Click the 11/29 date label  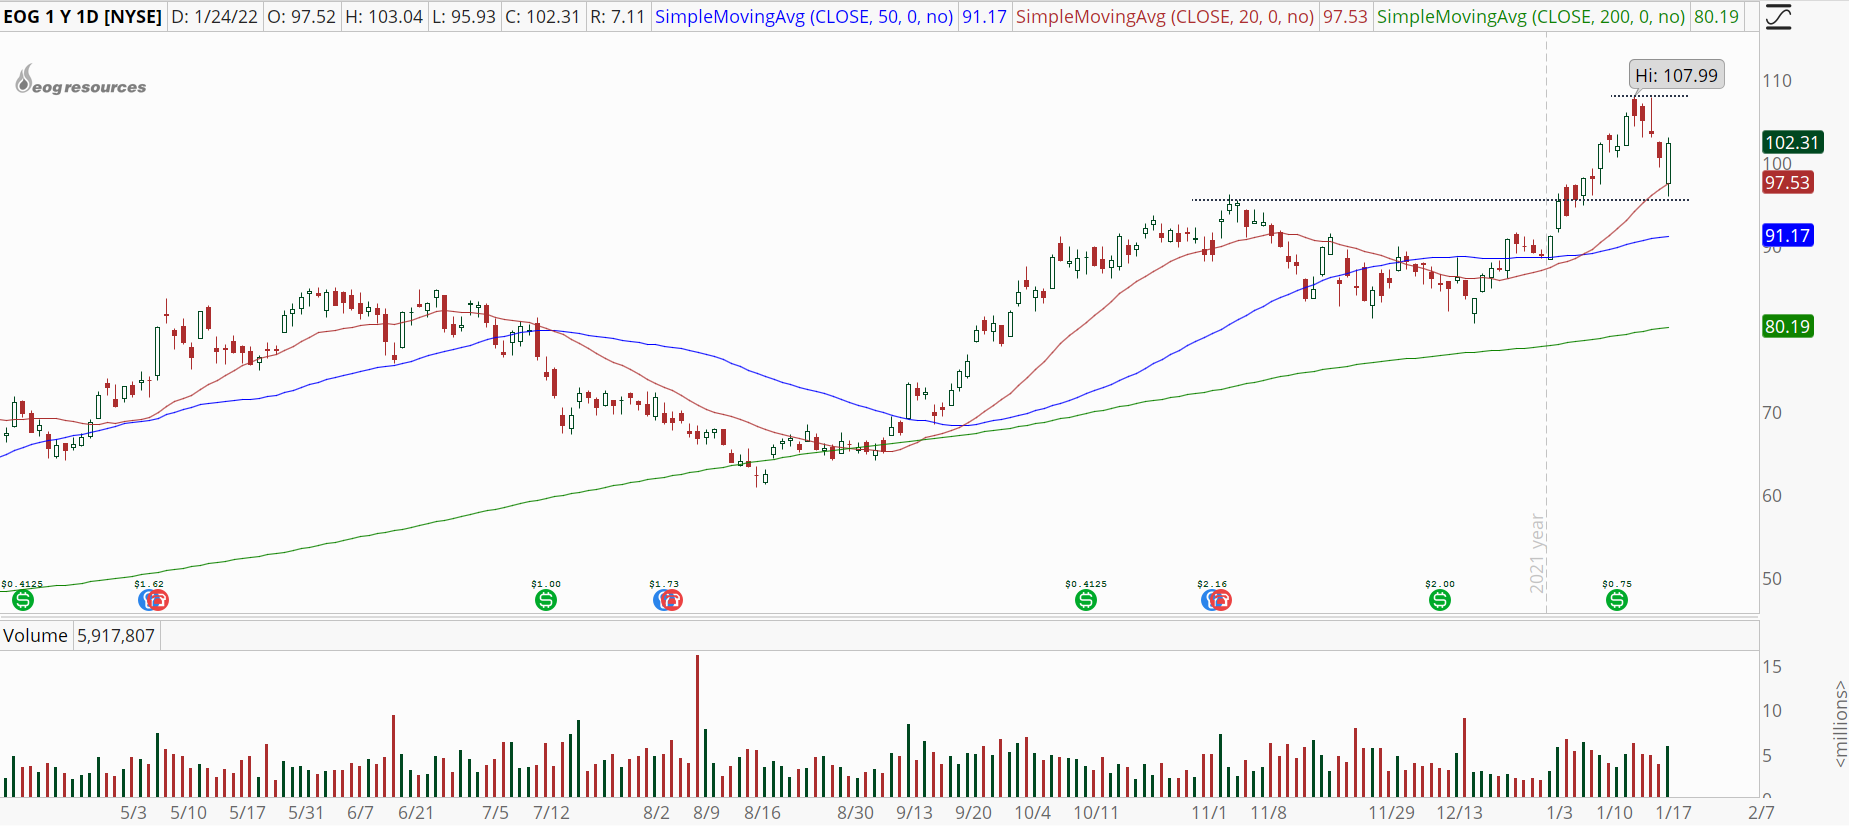pos(1391,813)
